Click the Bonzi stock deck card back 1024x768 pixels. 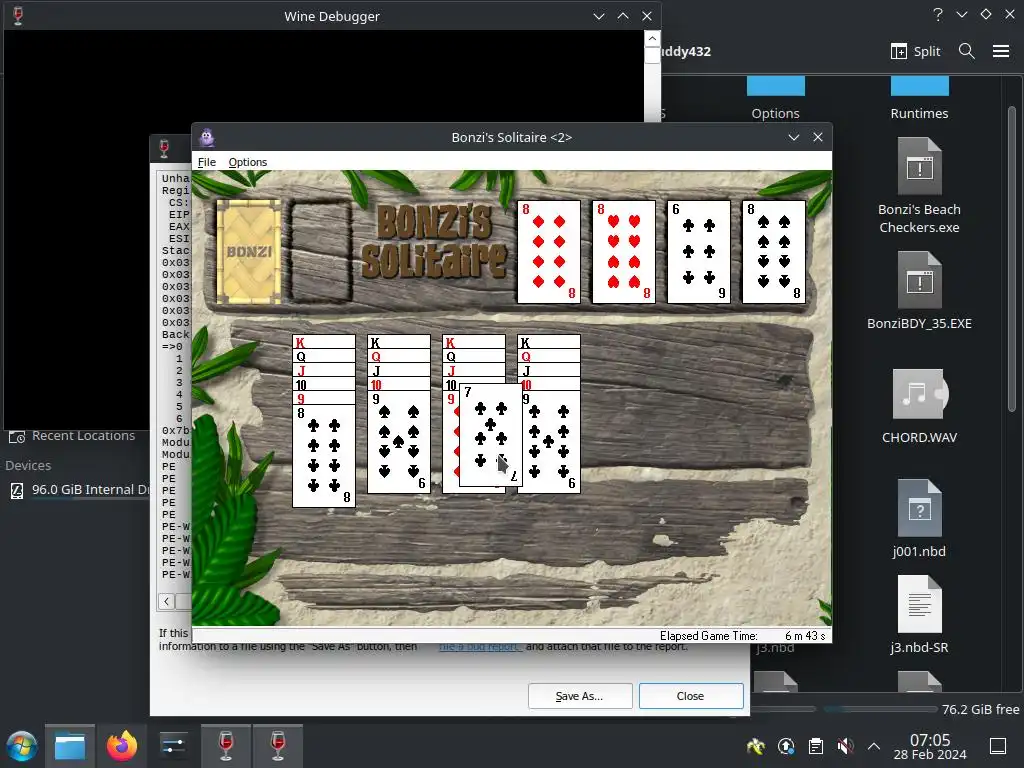(x=249, y=251)
